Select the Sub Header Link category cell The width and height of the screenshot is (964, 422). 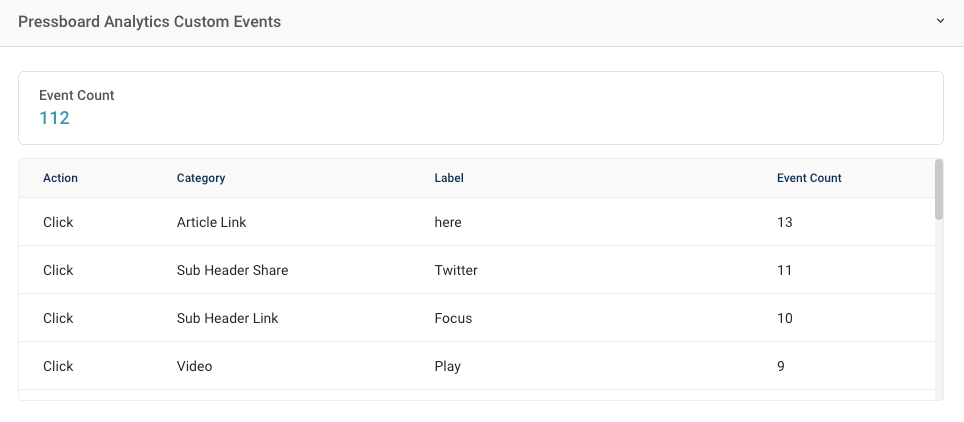pyautogui.click(x=227, y=318)
